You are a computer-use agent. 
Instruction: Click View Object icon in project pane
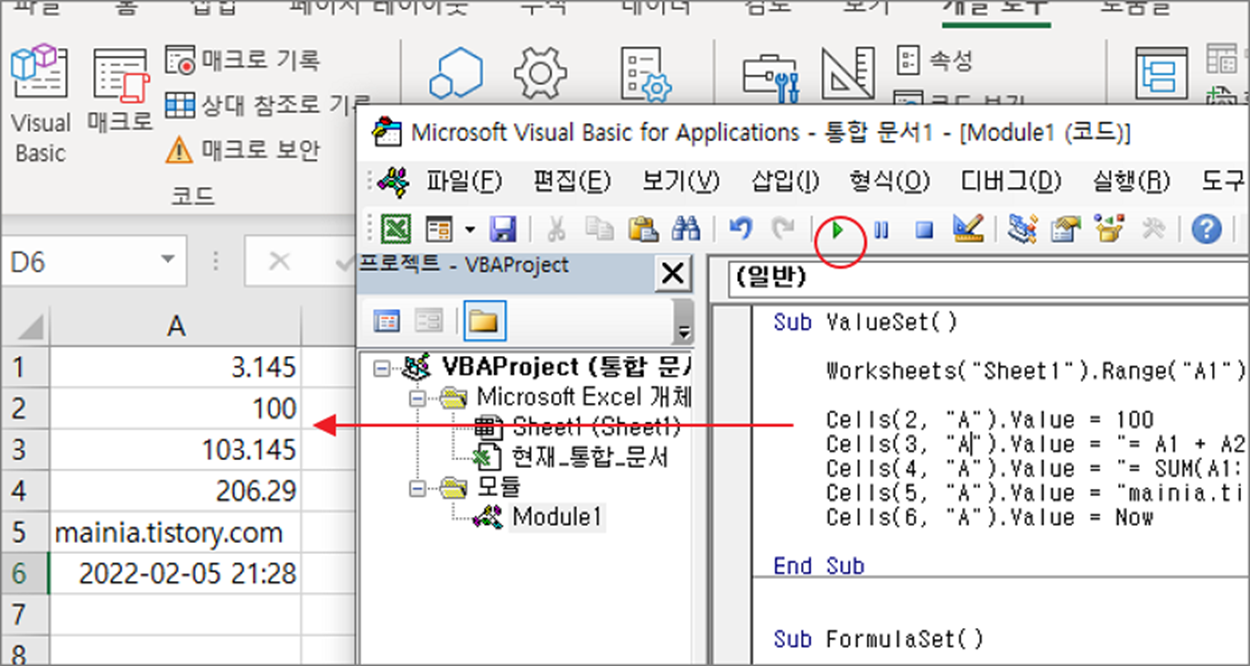point(429,321)
